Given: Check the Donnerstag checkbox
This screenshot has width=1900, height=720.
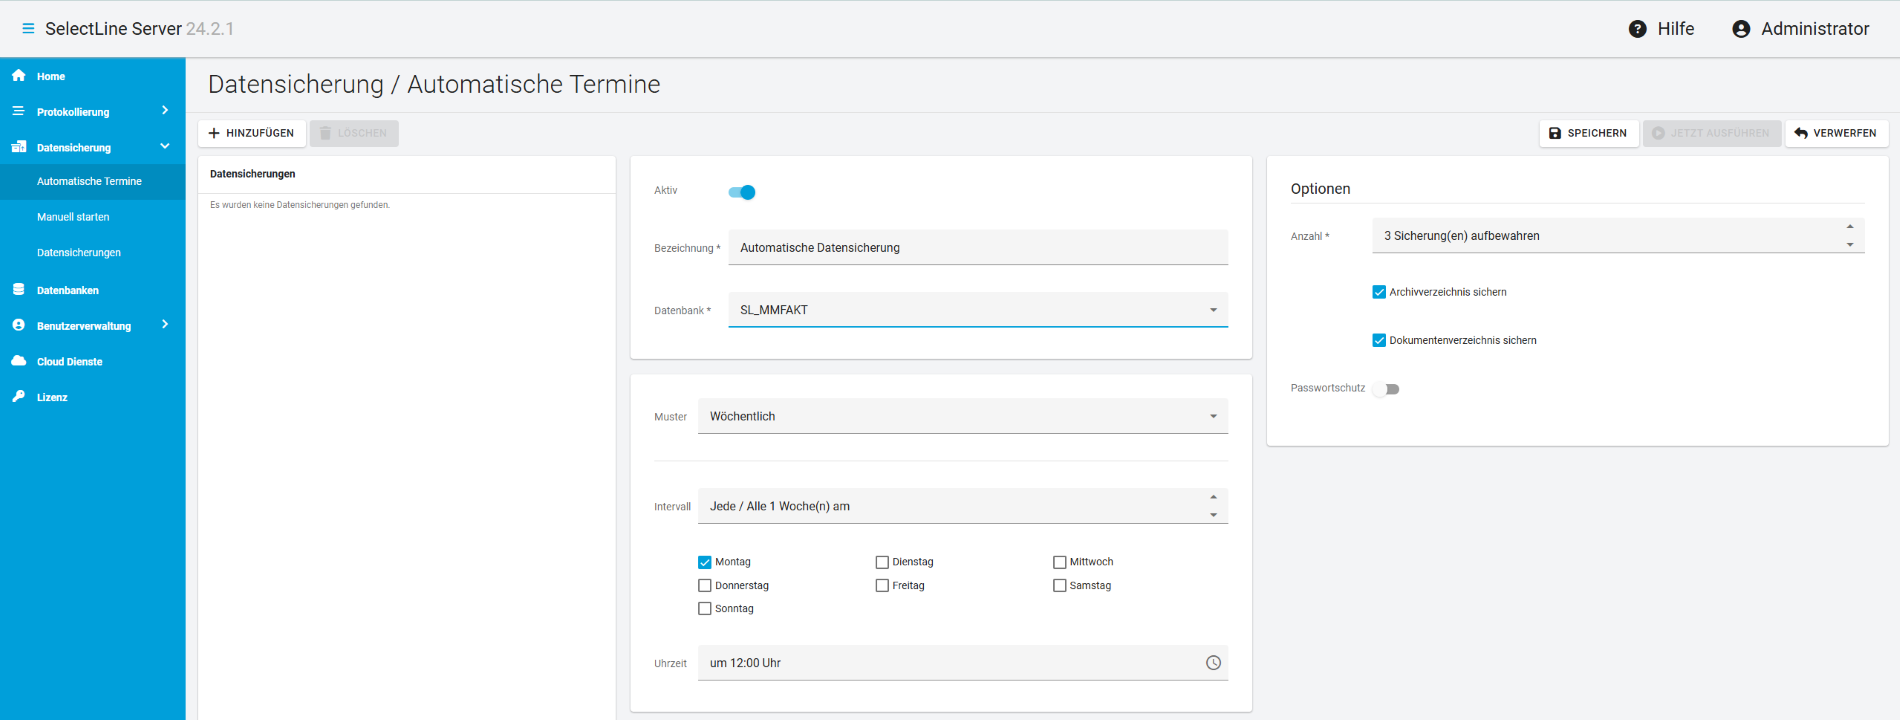Looking at the screenshot, I should tap(705, 586).
